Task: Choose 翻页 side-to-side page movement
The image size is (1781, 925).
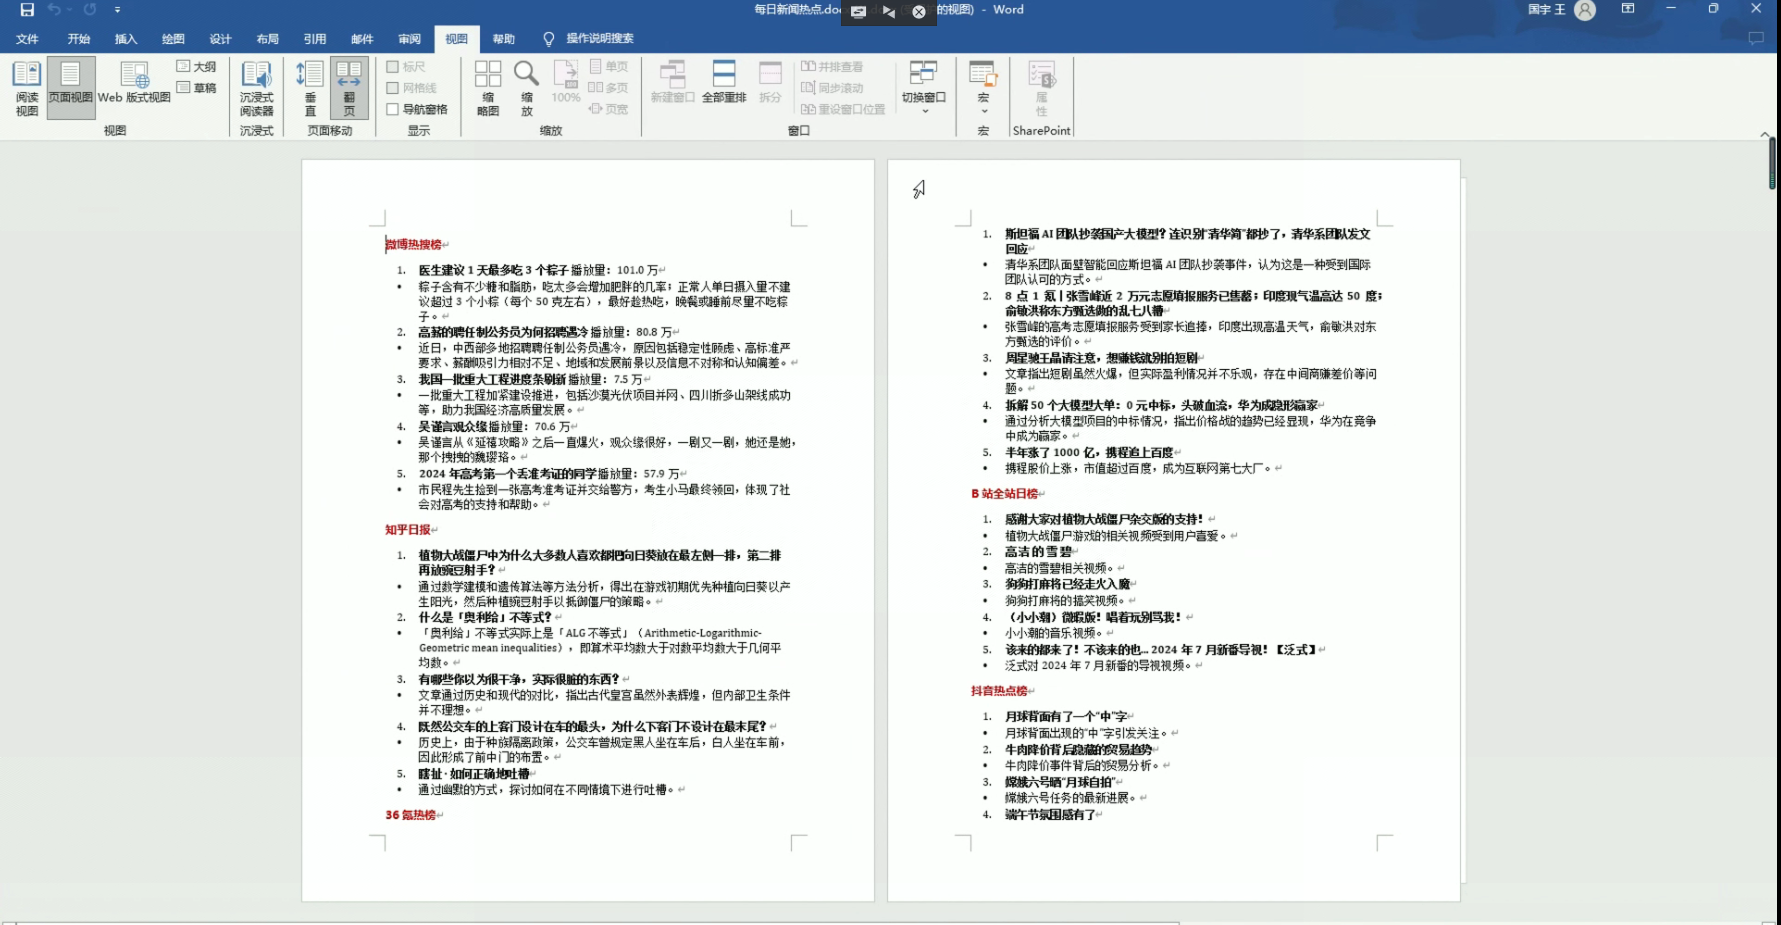Action: pyautogui.click(x=349, y=87)
